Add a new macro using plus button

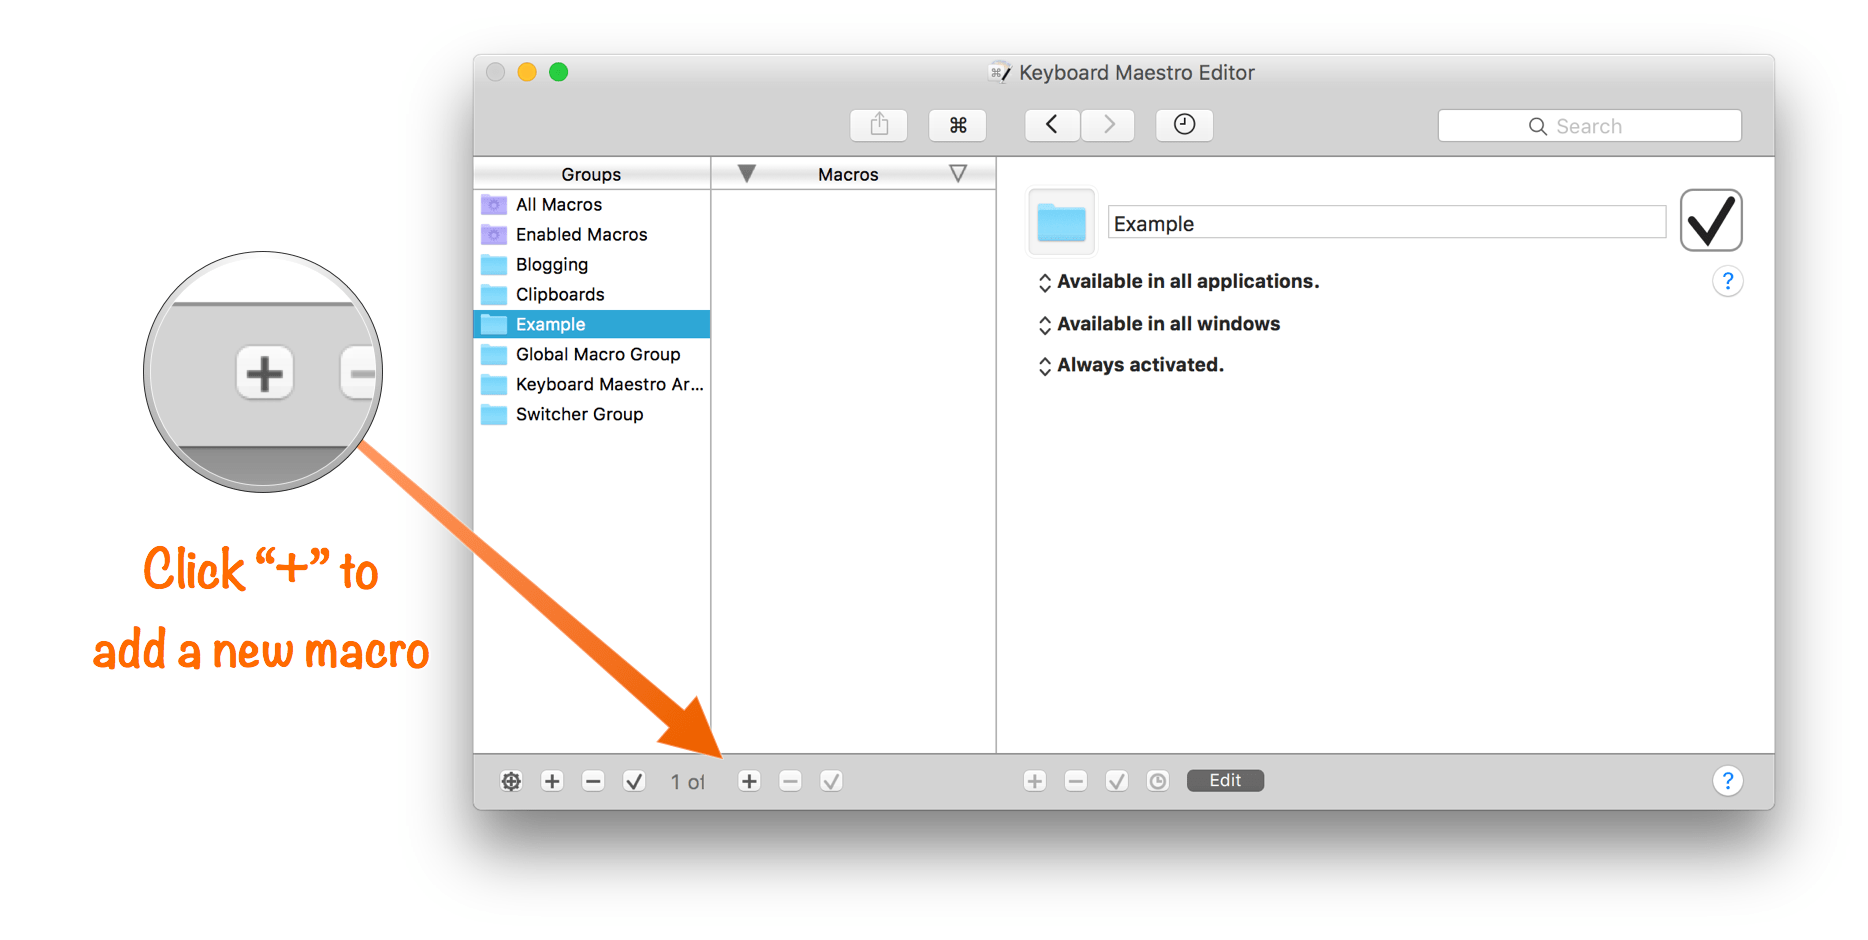click(749, 781)
